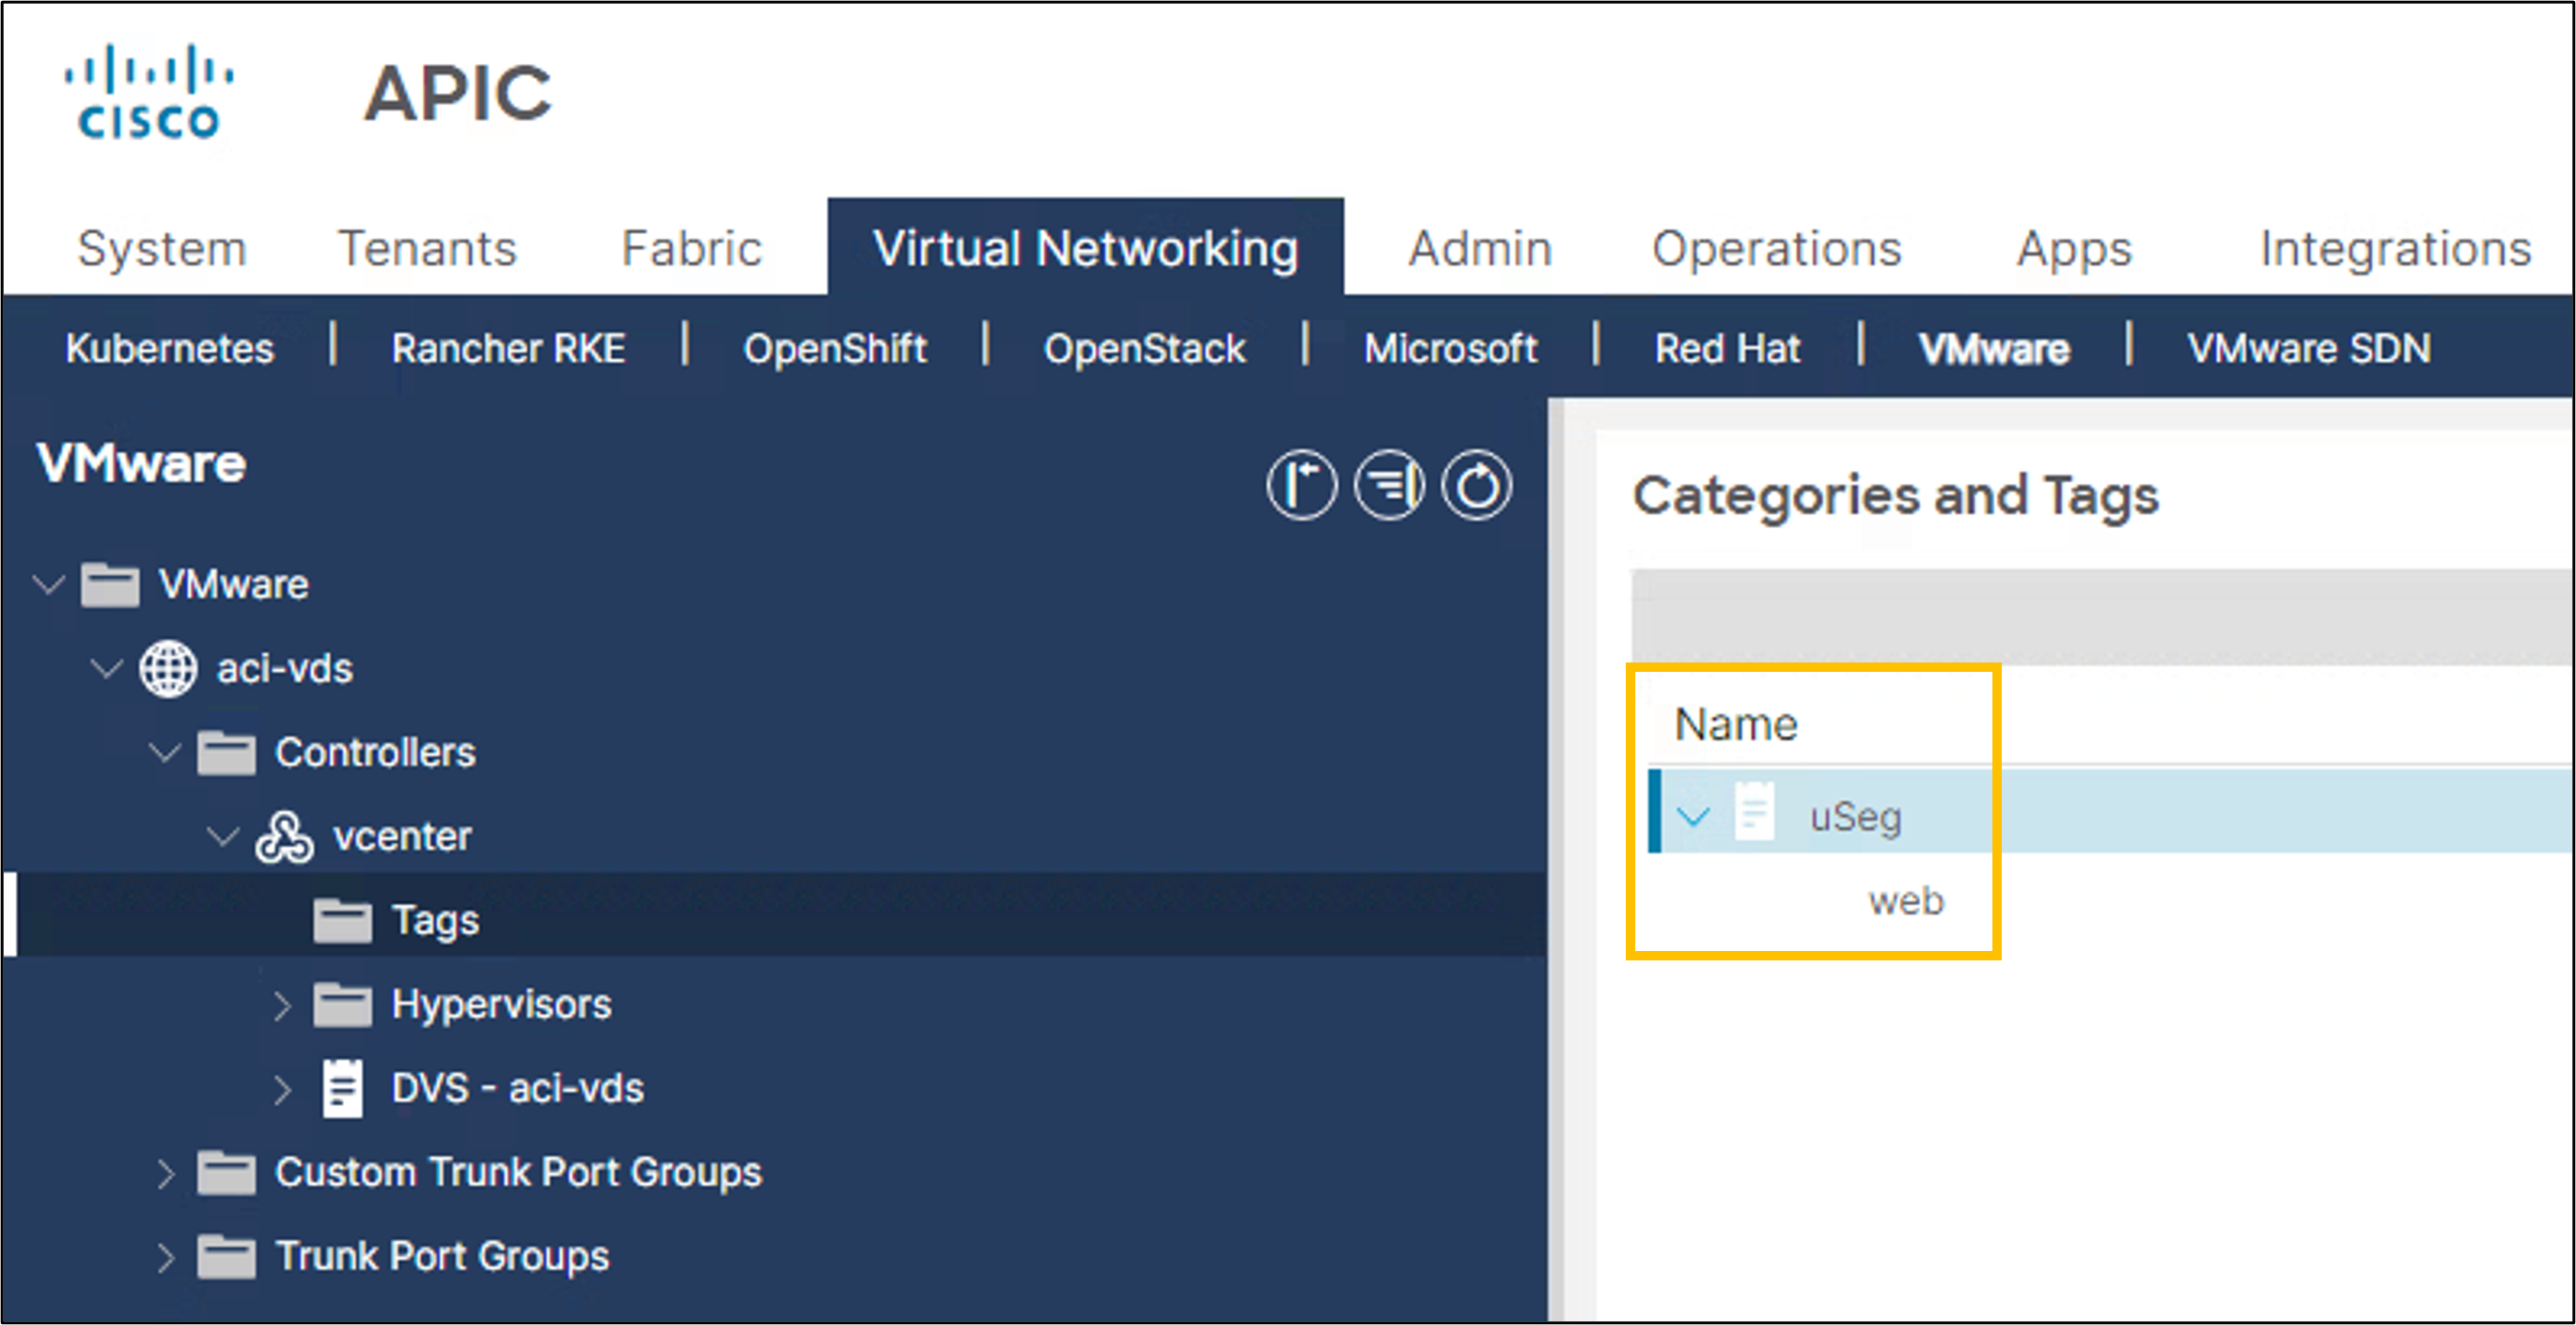Open the Tenants menu tab
This screenshot has width=2576, height=1325.
(x=427, y=248)
